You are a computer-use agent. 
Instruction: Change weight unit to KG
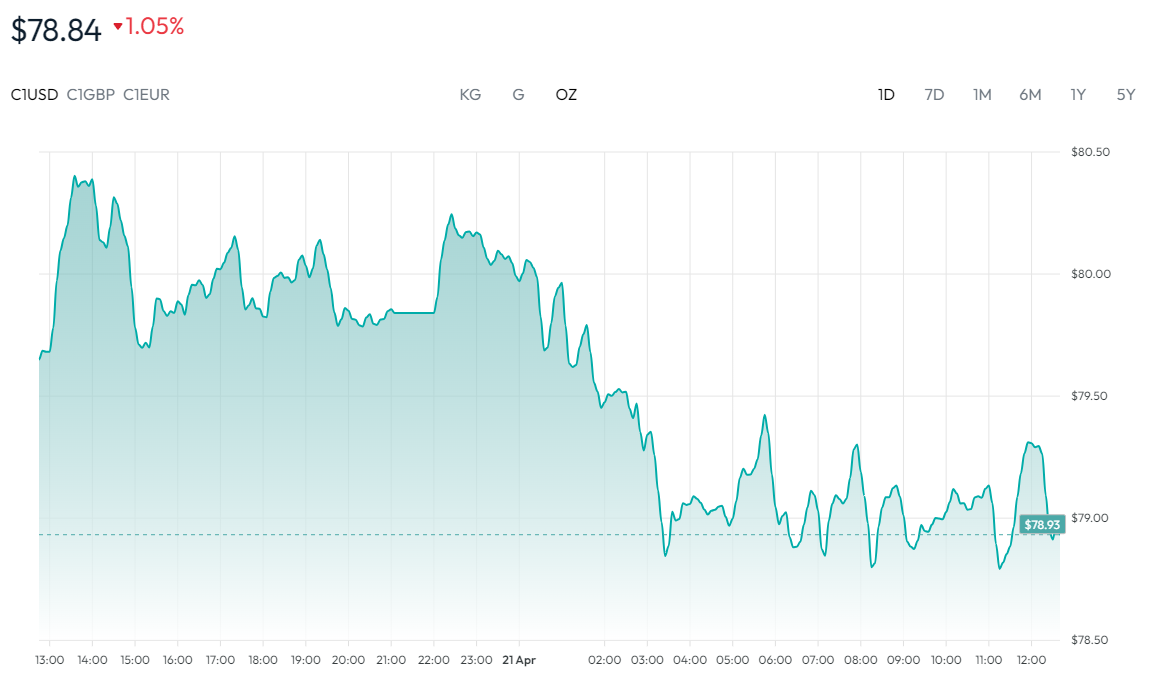pyautogui.click(x=470, y=95)
